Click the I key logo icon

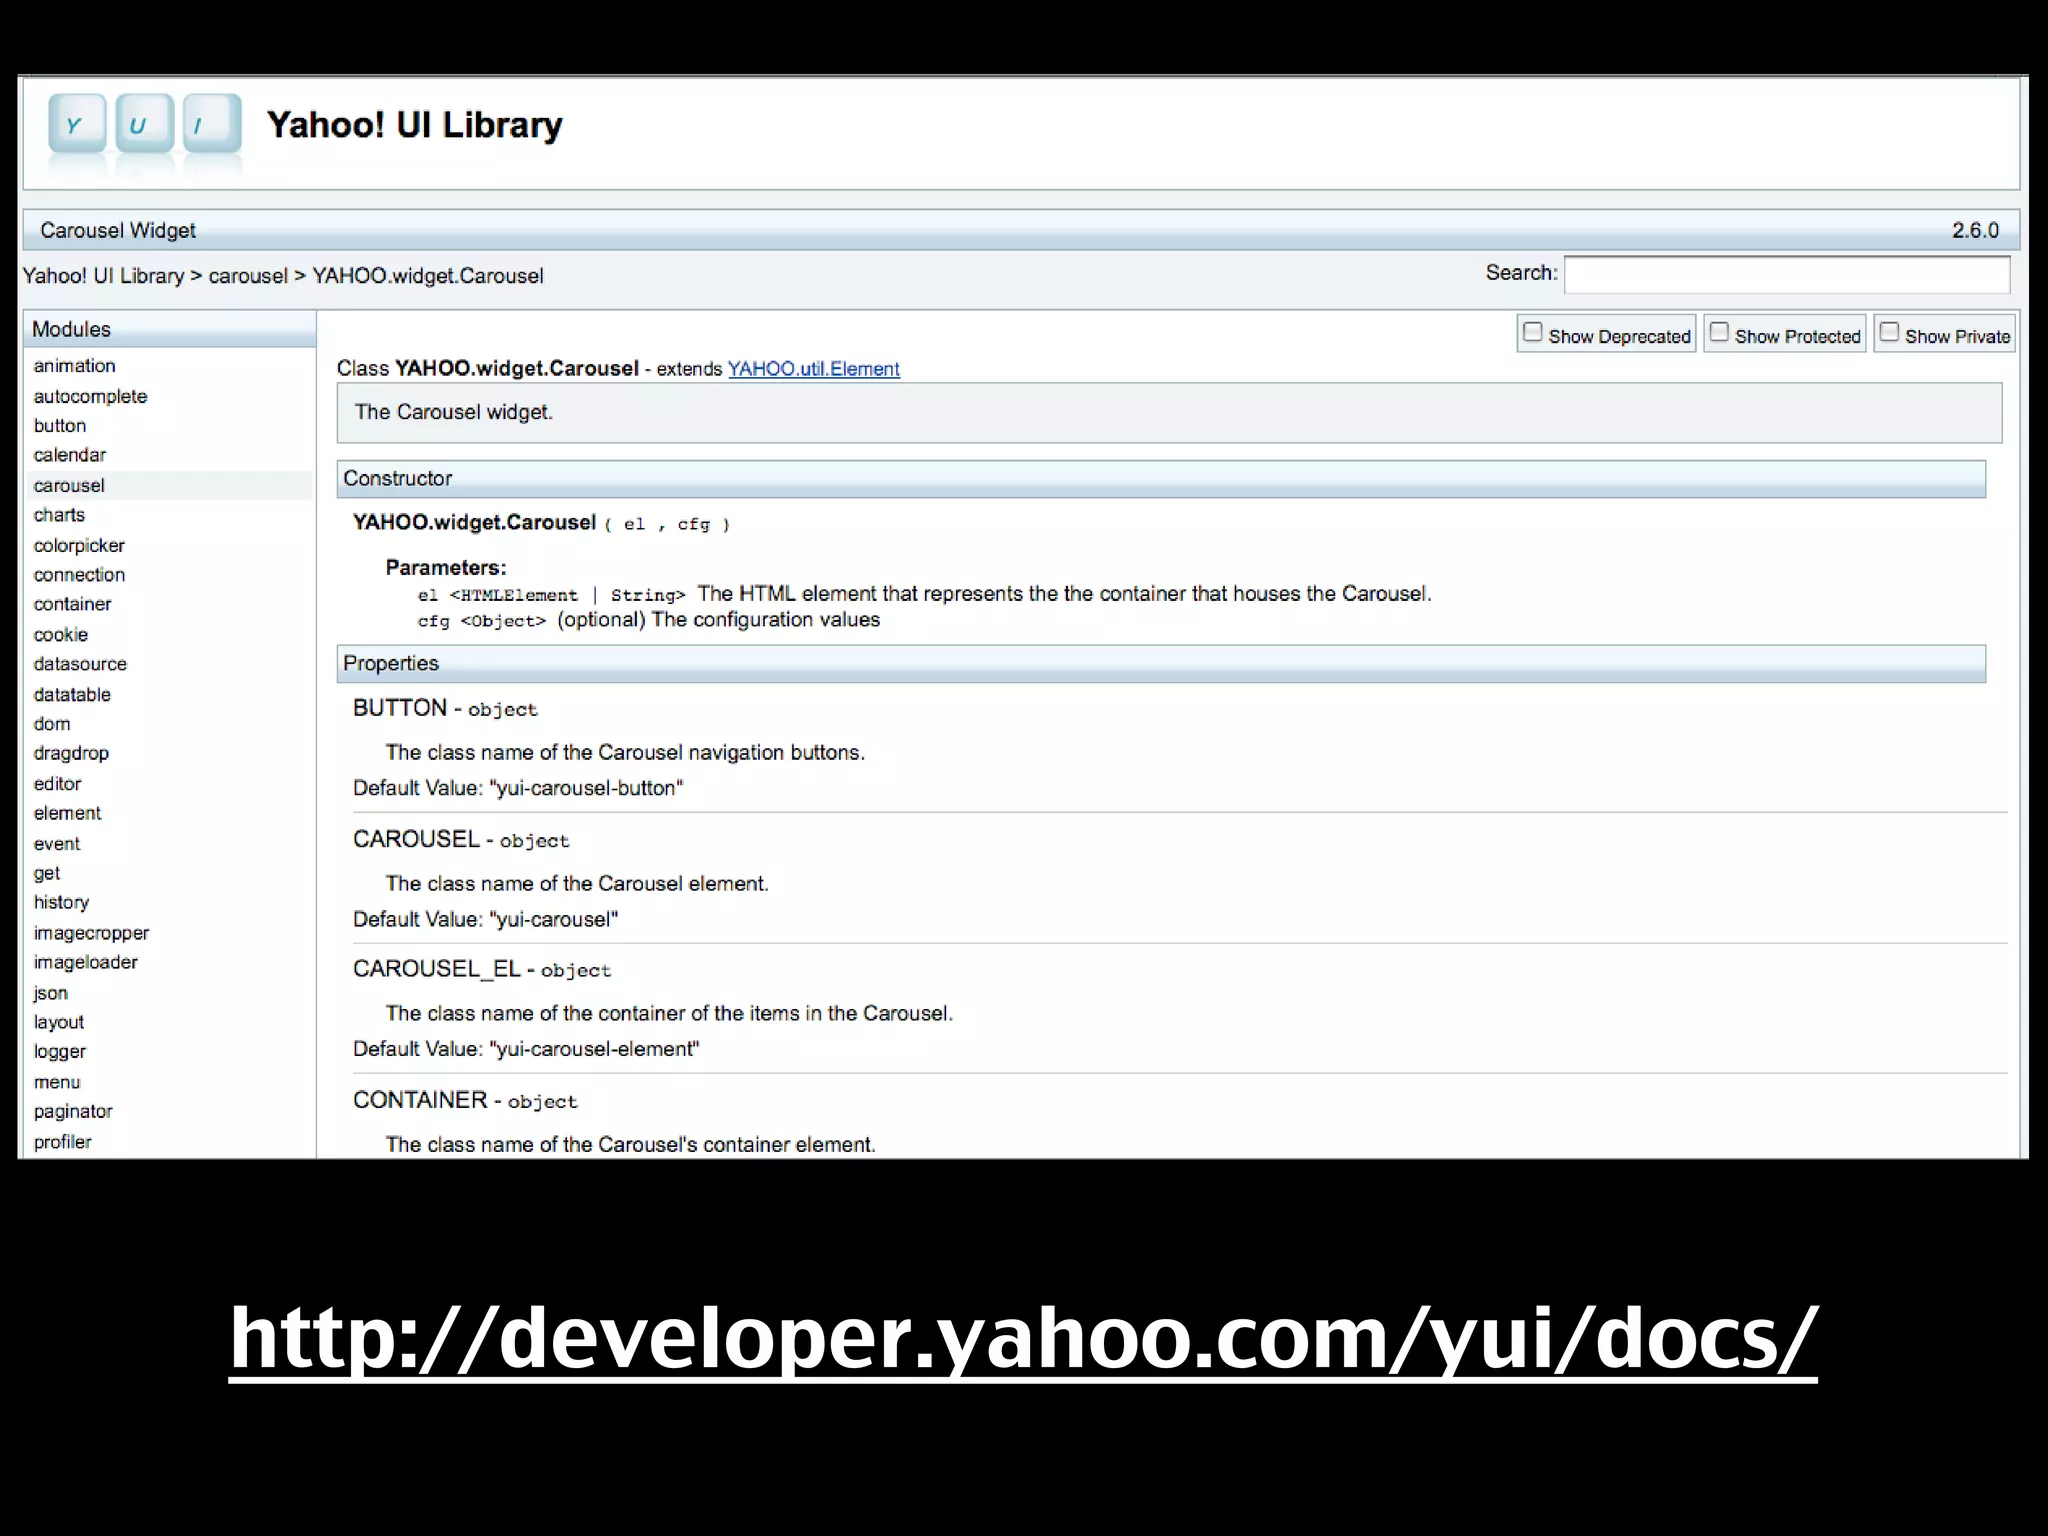point(211,125)
